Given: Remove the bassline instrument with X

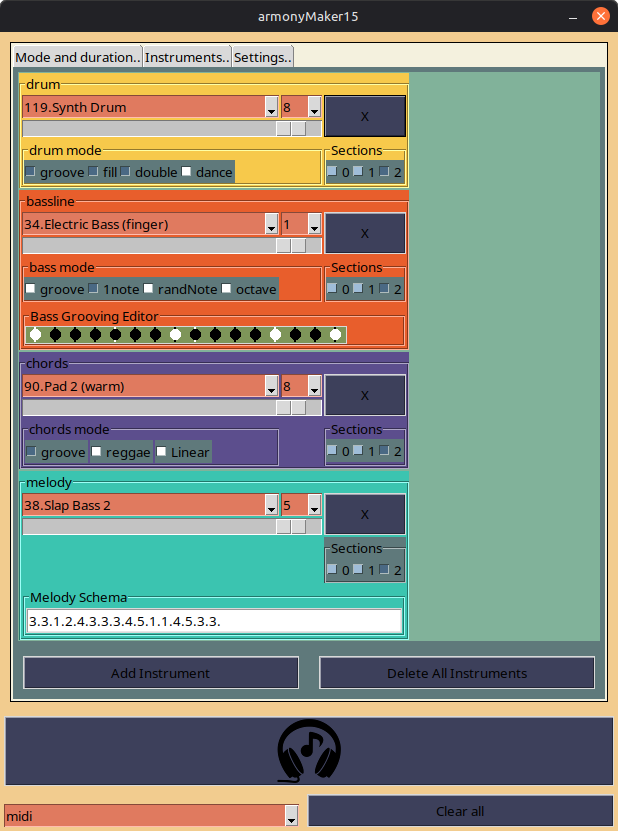Looking at the screenshot, I should (x=365, y=234).
